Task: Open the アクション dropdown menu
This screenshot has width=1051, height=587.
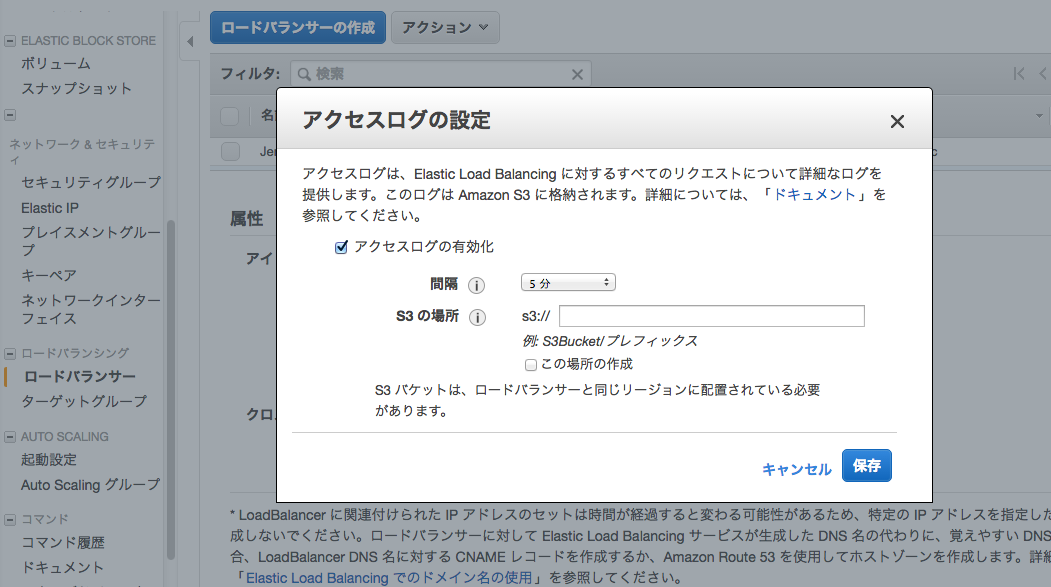Action: (445, 27)
